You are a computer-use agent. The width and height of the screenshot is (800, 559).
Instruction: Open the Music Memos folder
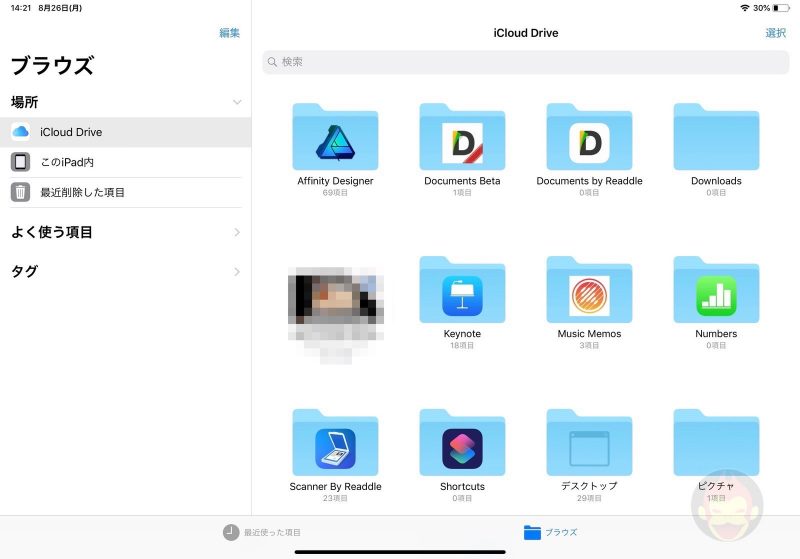click(x=589, y=290)
